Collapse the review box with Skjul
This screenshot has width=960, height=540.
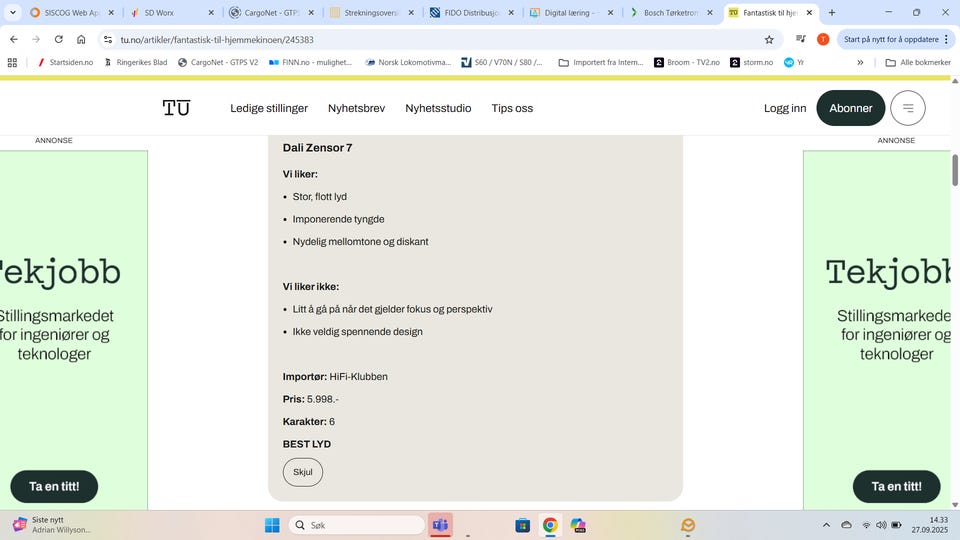(302, 472)
